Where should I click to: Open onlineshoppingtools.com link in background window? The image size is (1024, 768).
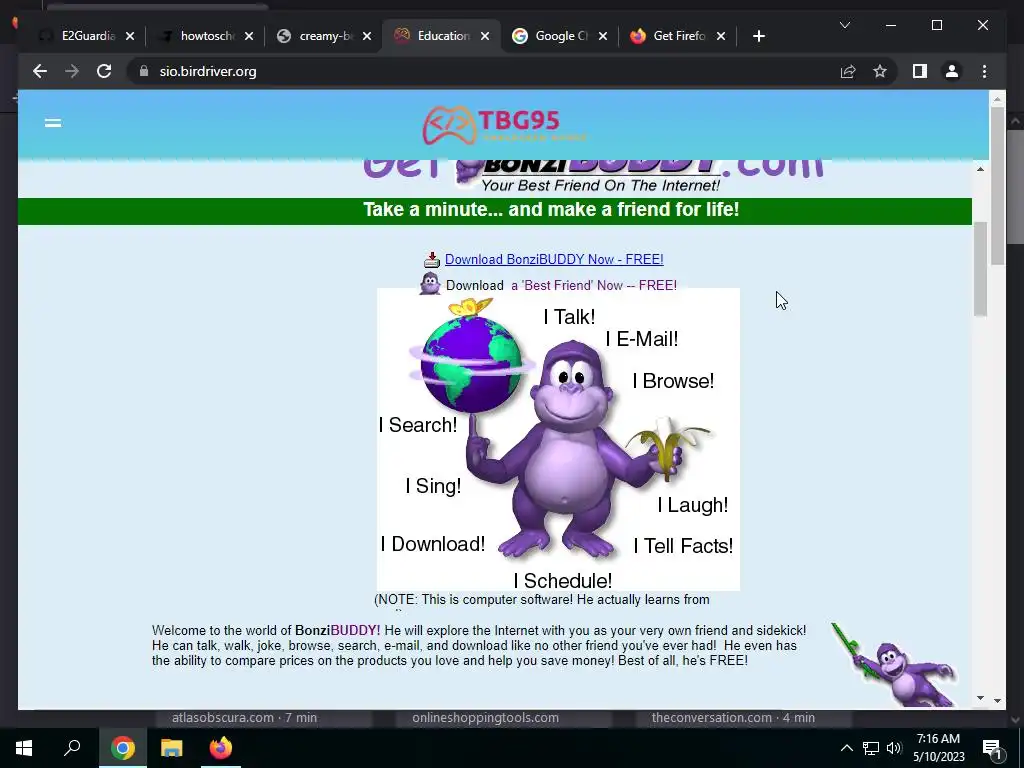pos(485,718)
